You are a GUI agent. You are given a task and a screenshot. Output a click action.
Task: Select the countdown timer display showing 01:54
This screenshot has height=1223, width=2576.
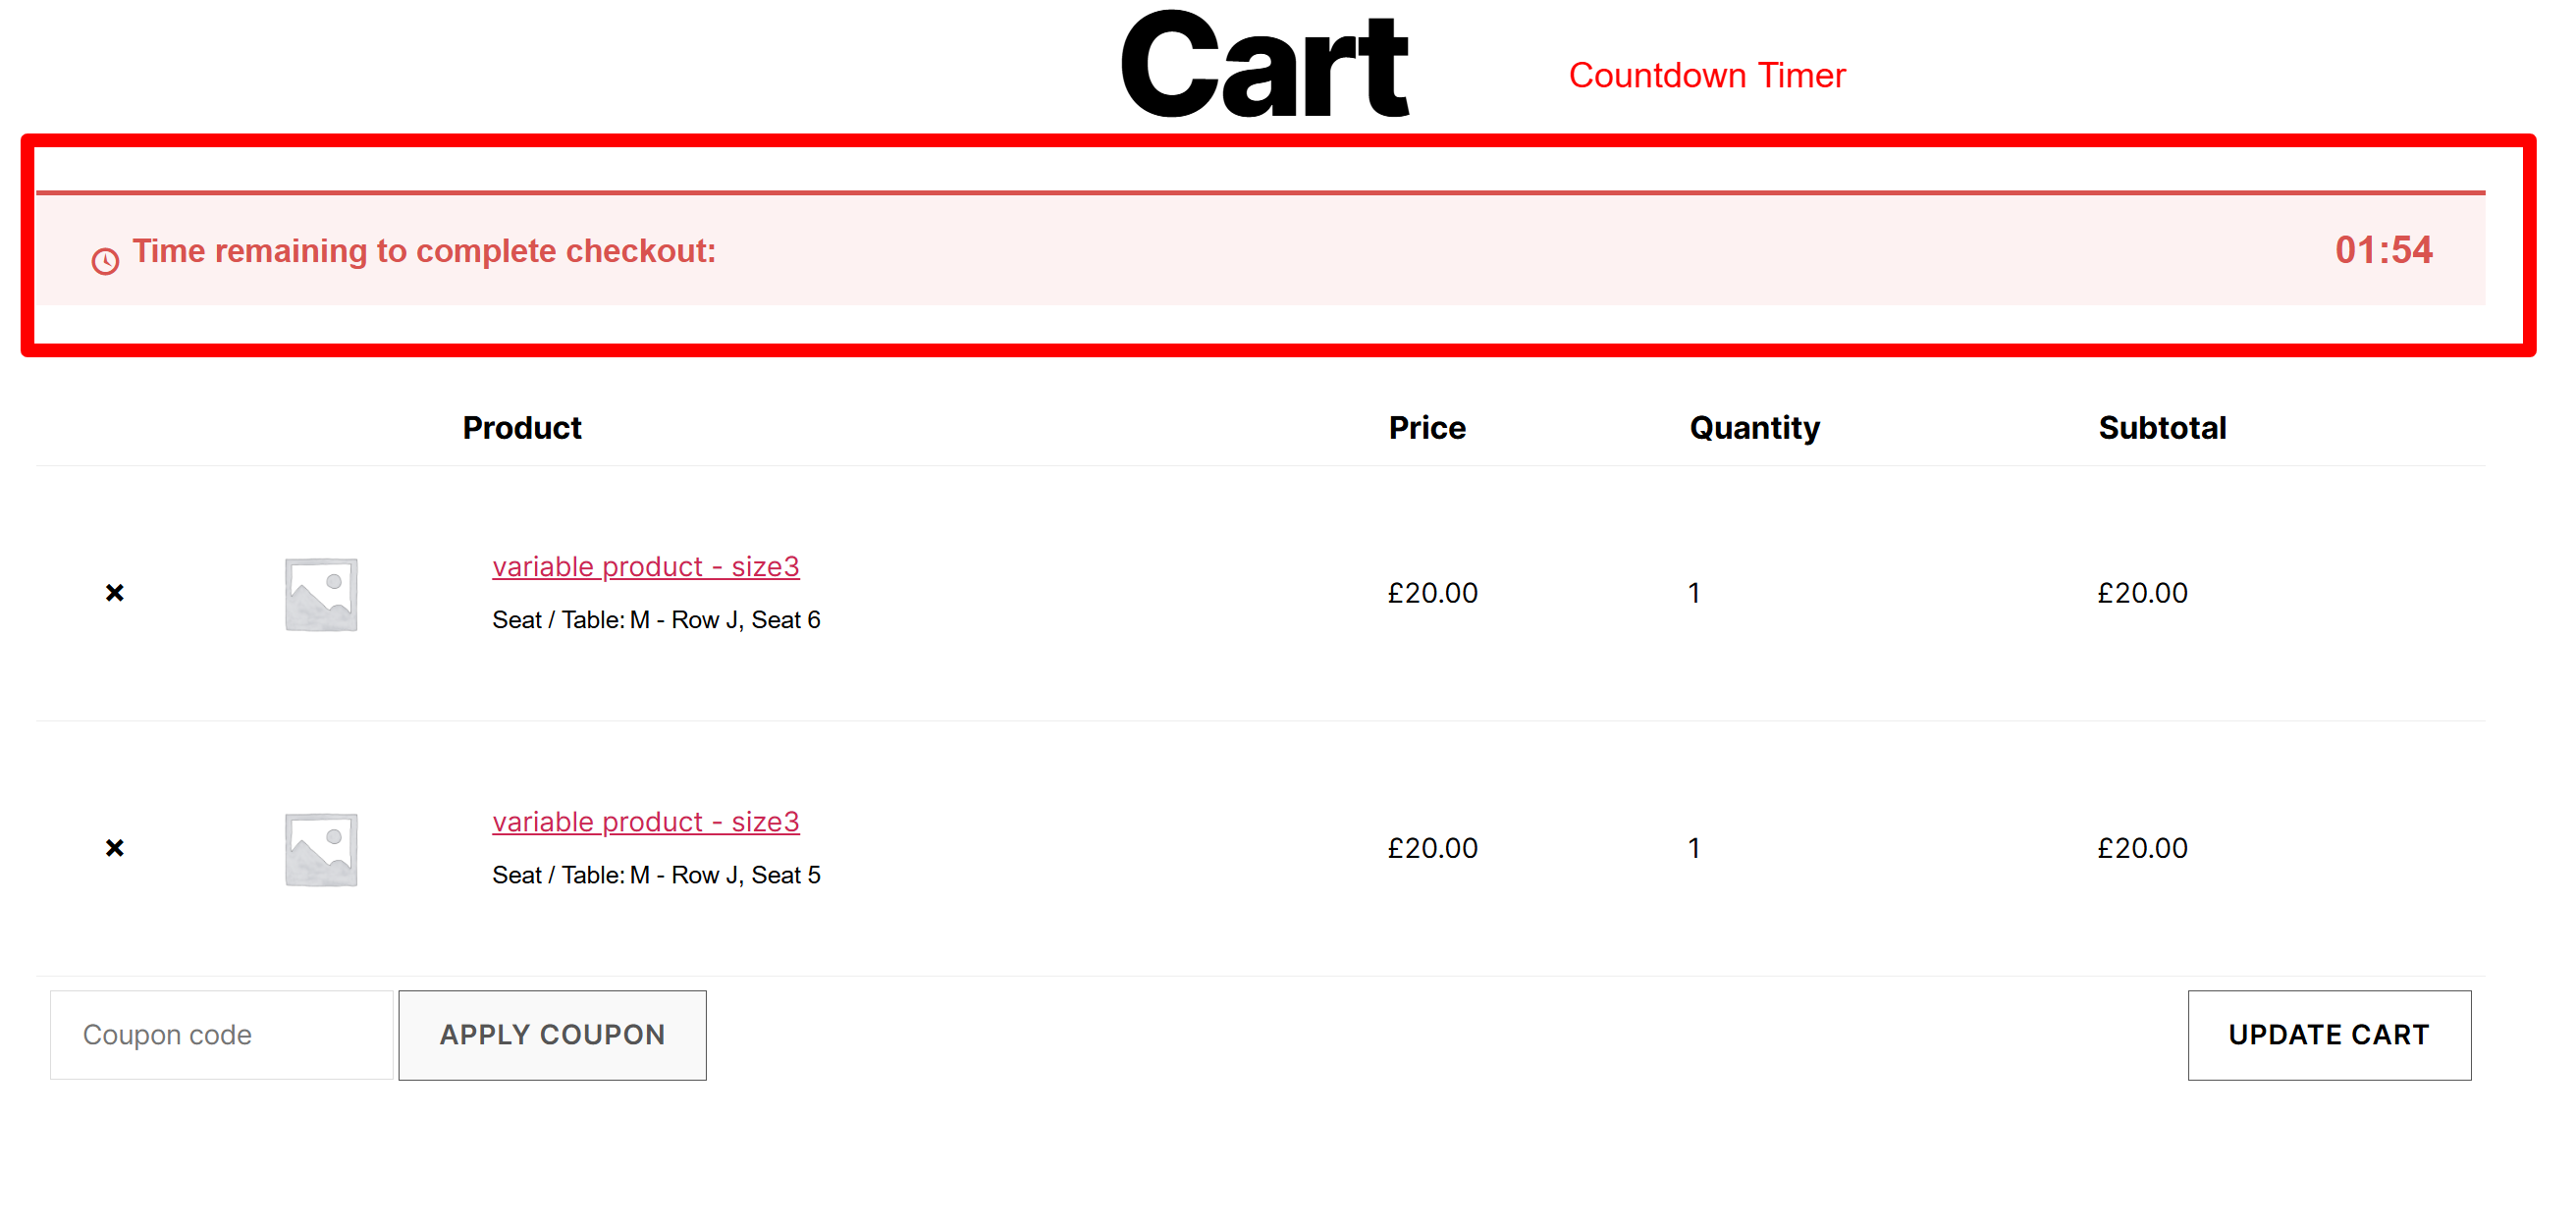(x=2385, y=251)
